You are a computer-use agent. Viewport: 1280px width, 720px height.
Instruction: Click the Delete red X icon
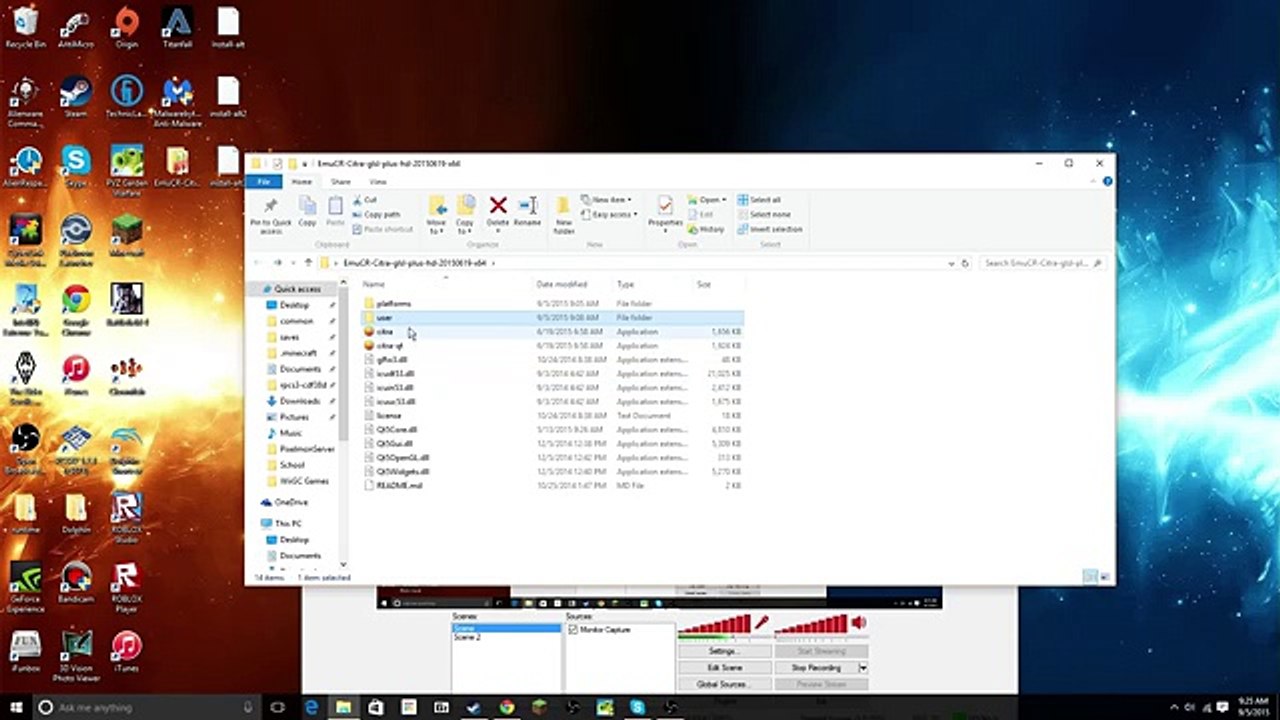pyautogui.click(x=497, y=208)
